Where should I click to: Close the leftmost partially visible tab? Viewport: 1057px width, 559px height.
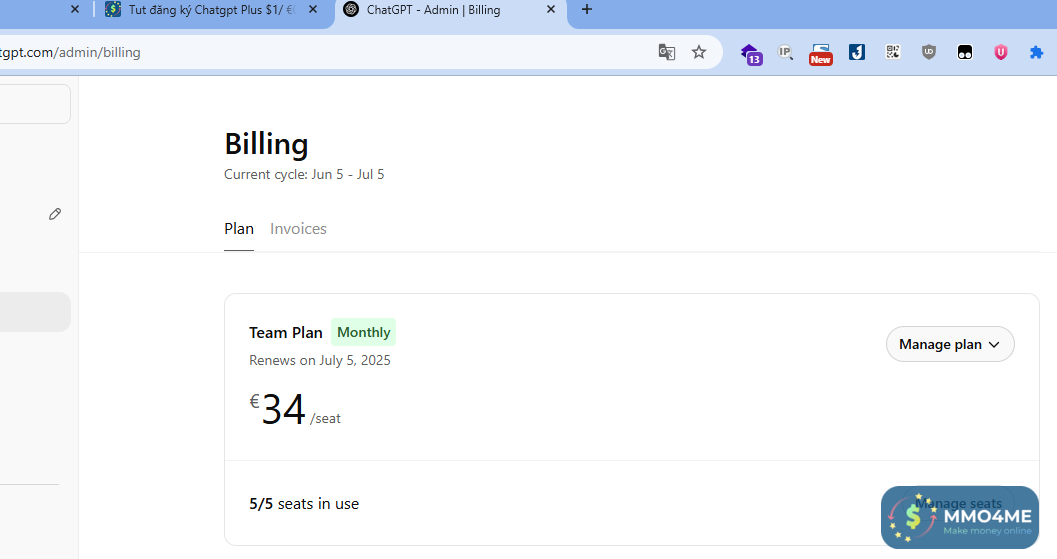coord(75,9)
